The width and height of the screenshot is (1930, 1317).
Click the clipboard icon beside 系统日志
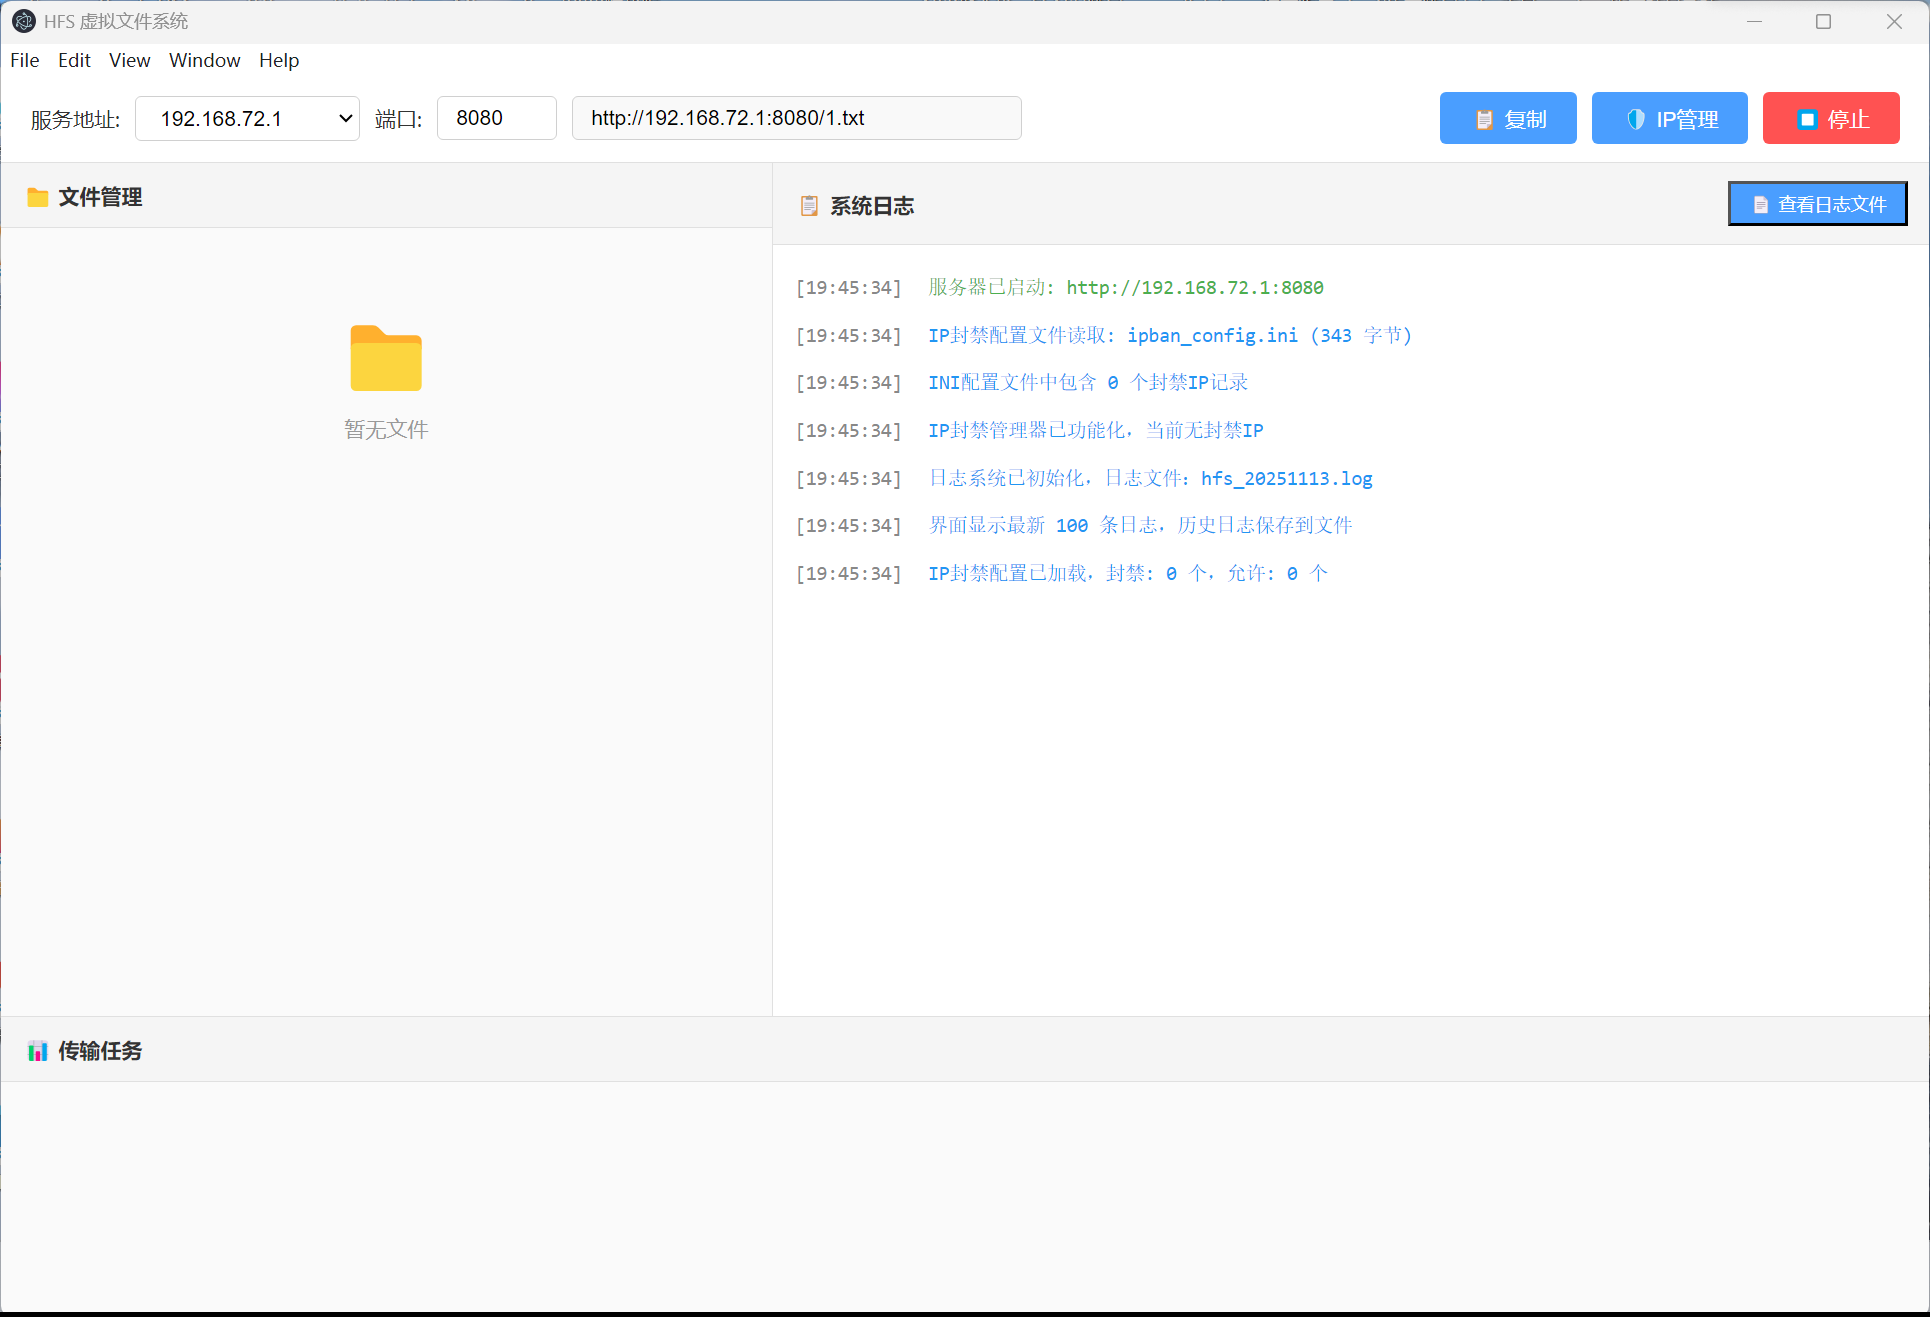click(809, 206)
